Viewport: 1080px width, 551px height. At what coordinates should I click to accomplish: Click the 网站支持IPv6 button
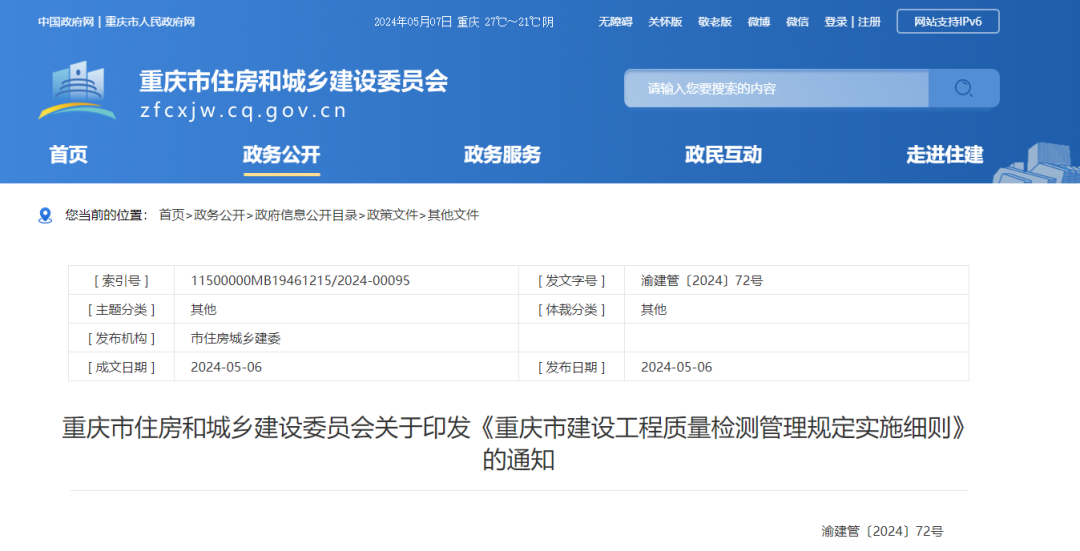click(x=947, y=22)
